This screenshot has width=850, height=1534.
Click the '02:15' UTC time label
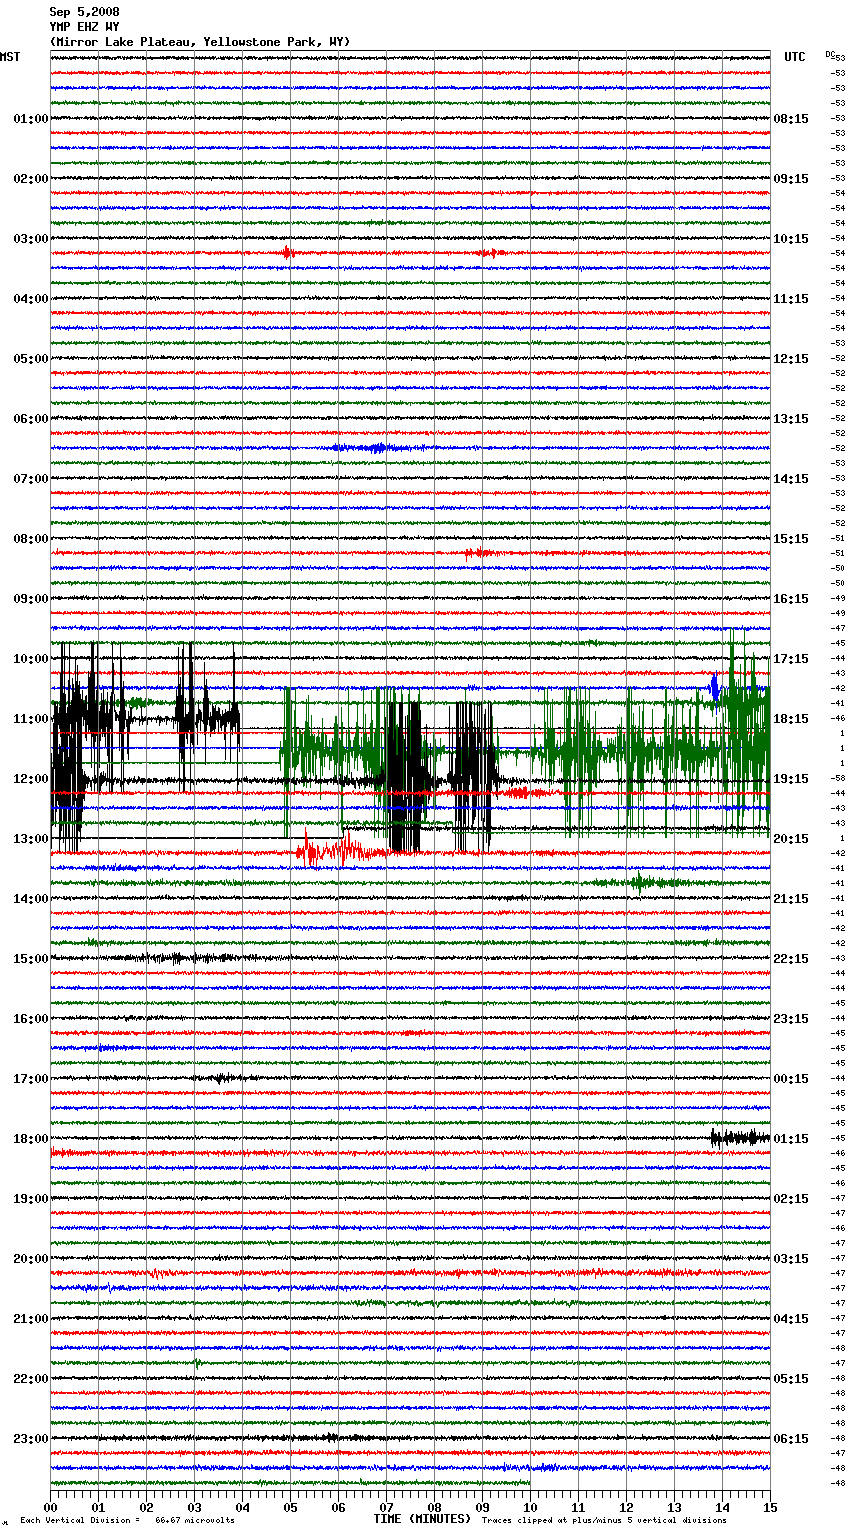click(791, 1199)
